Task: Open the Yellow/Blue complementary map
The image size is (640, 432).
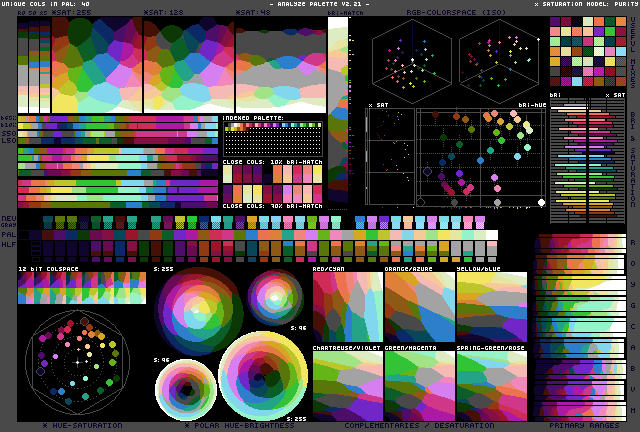Action: [491, 307]
